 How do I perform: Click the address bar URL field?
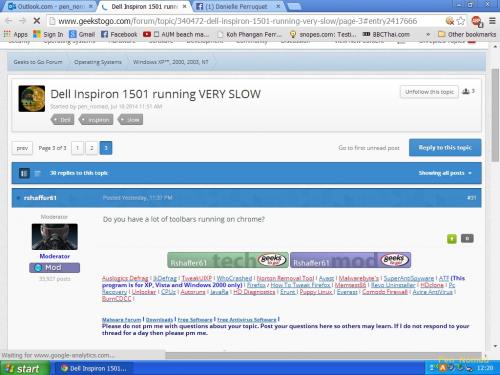tap(237, 21)
